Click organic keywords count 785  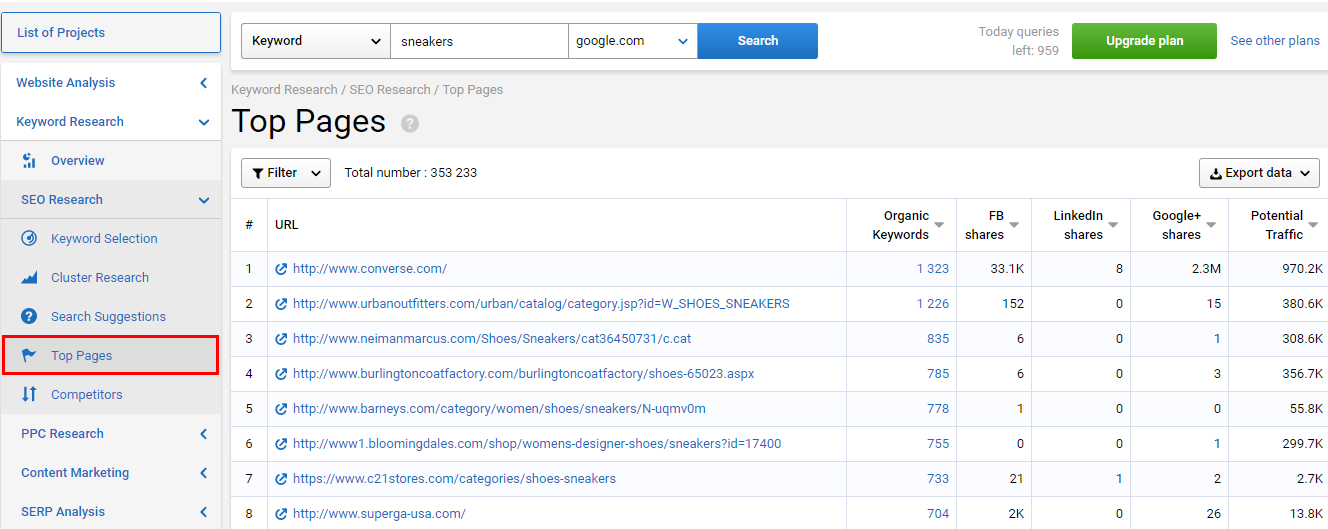point(938,374)
